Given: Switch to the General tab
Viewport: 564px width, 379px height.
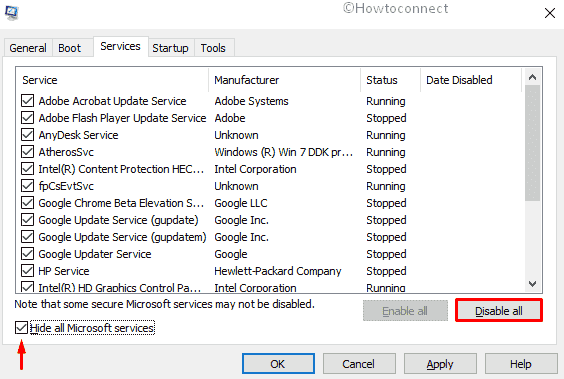Looking at the screenshot, I should pyautogui.click(x=28, y=48).
